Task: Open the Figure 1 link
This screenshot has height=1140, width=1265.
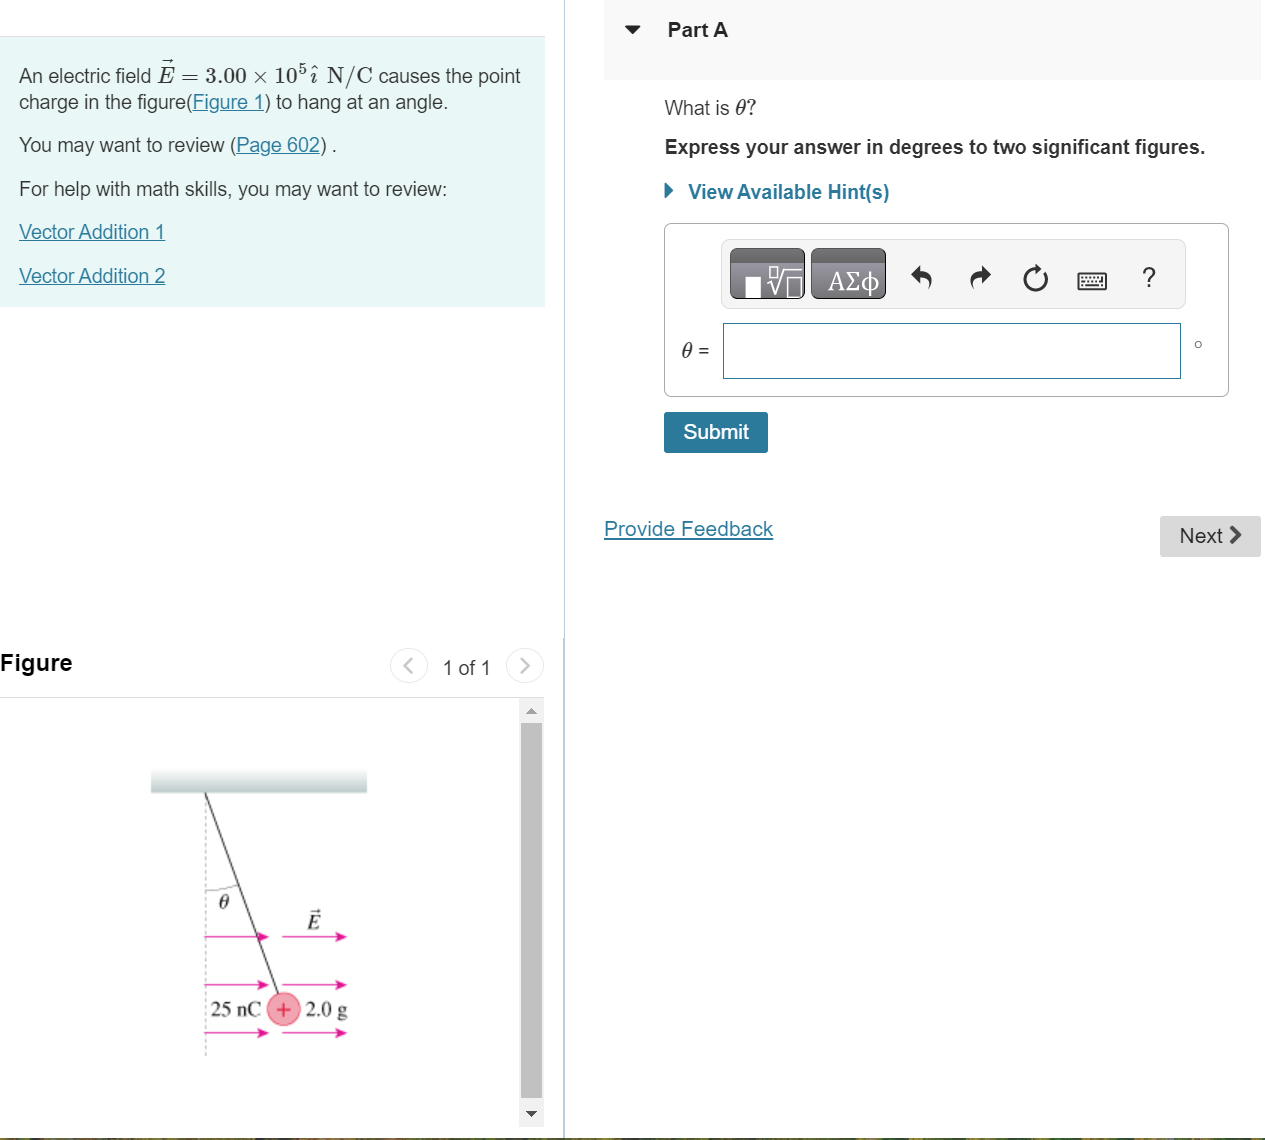Action: 228,102
